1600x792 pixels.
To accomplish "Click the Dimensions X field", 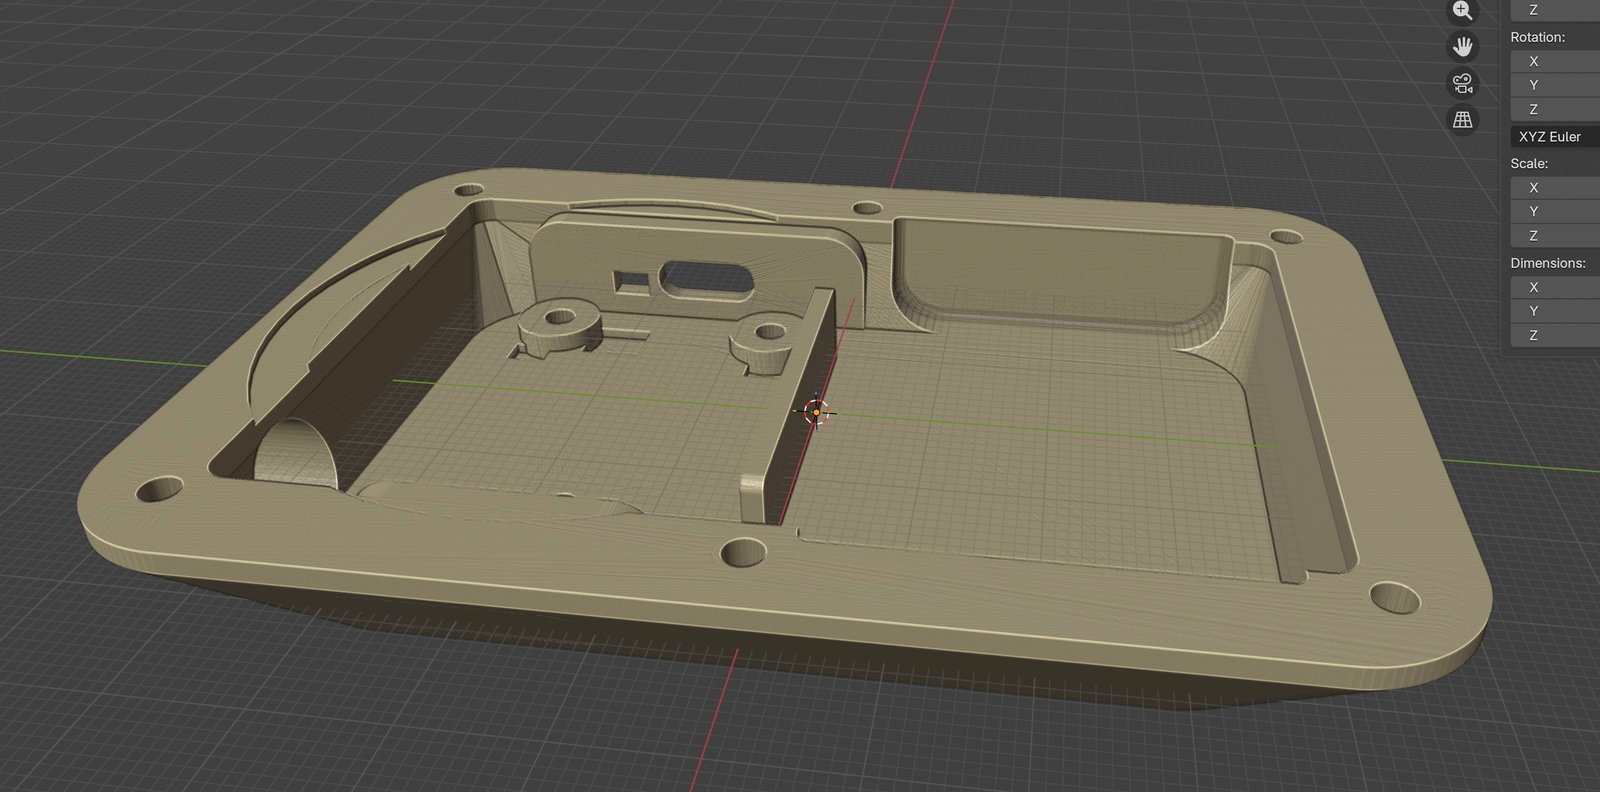I will click(x=1554, y=287).
